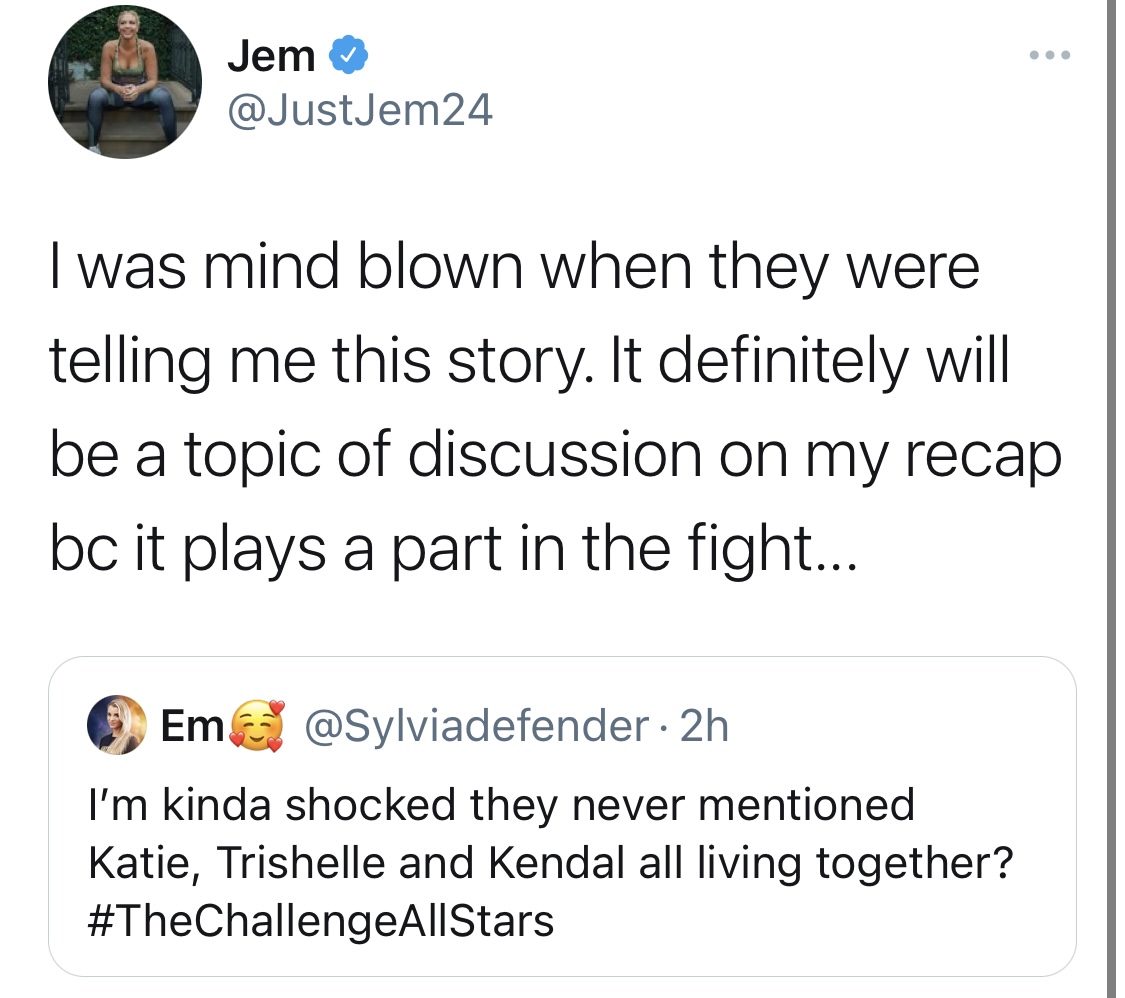Open the three-dot more options menu
This screenshot has width=1125, height=998.
[1050, 55]
